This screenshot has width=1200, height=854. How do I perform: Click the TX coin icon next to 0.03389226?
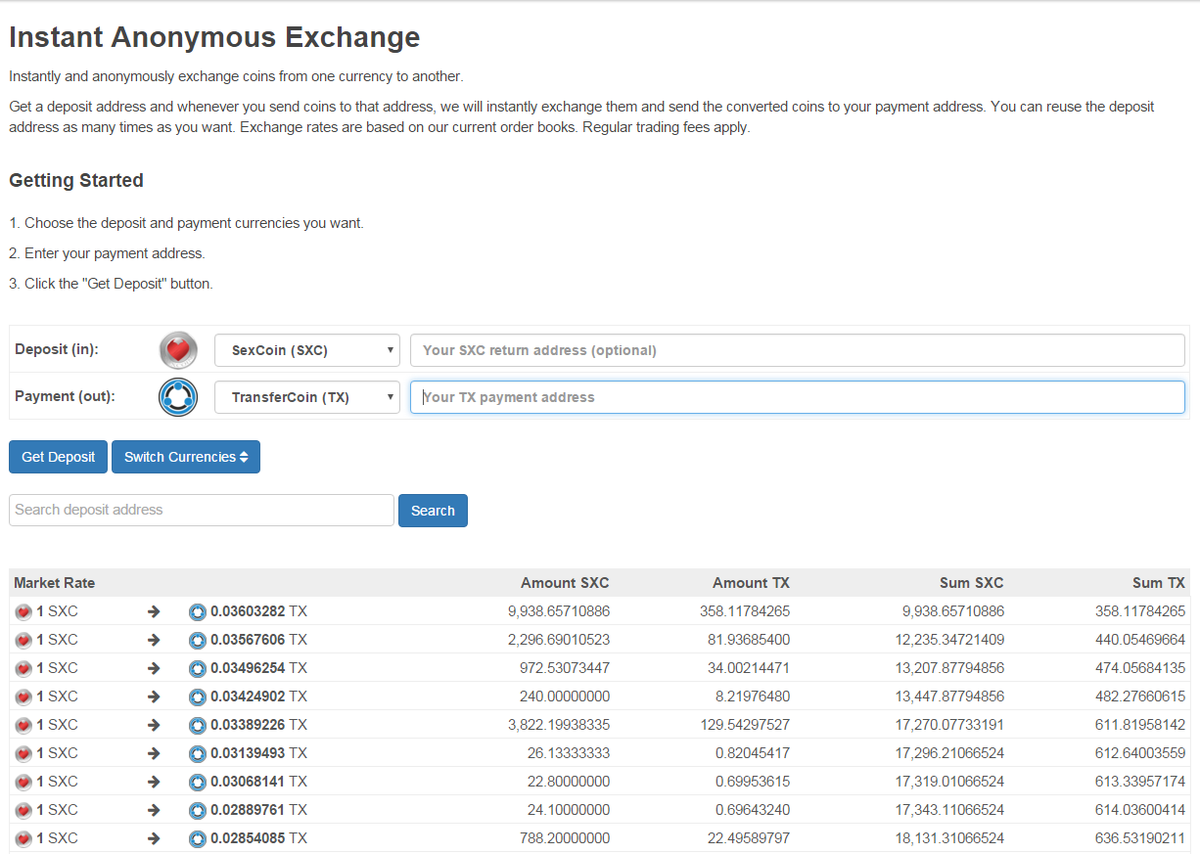pos(197,724)
